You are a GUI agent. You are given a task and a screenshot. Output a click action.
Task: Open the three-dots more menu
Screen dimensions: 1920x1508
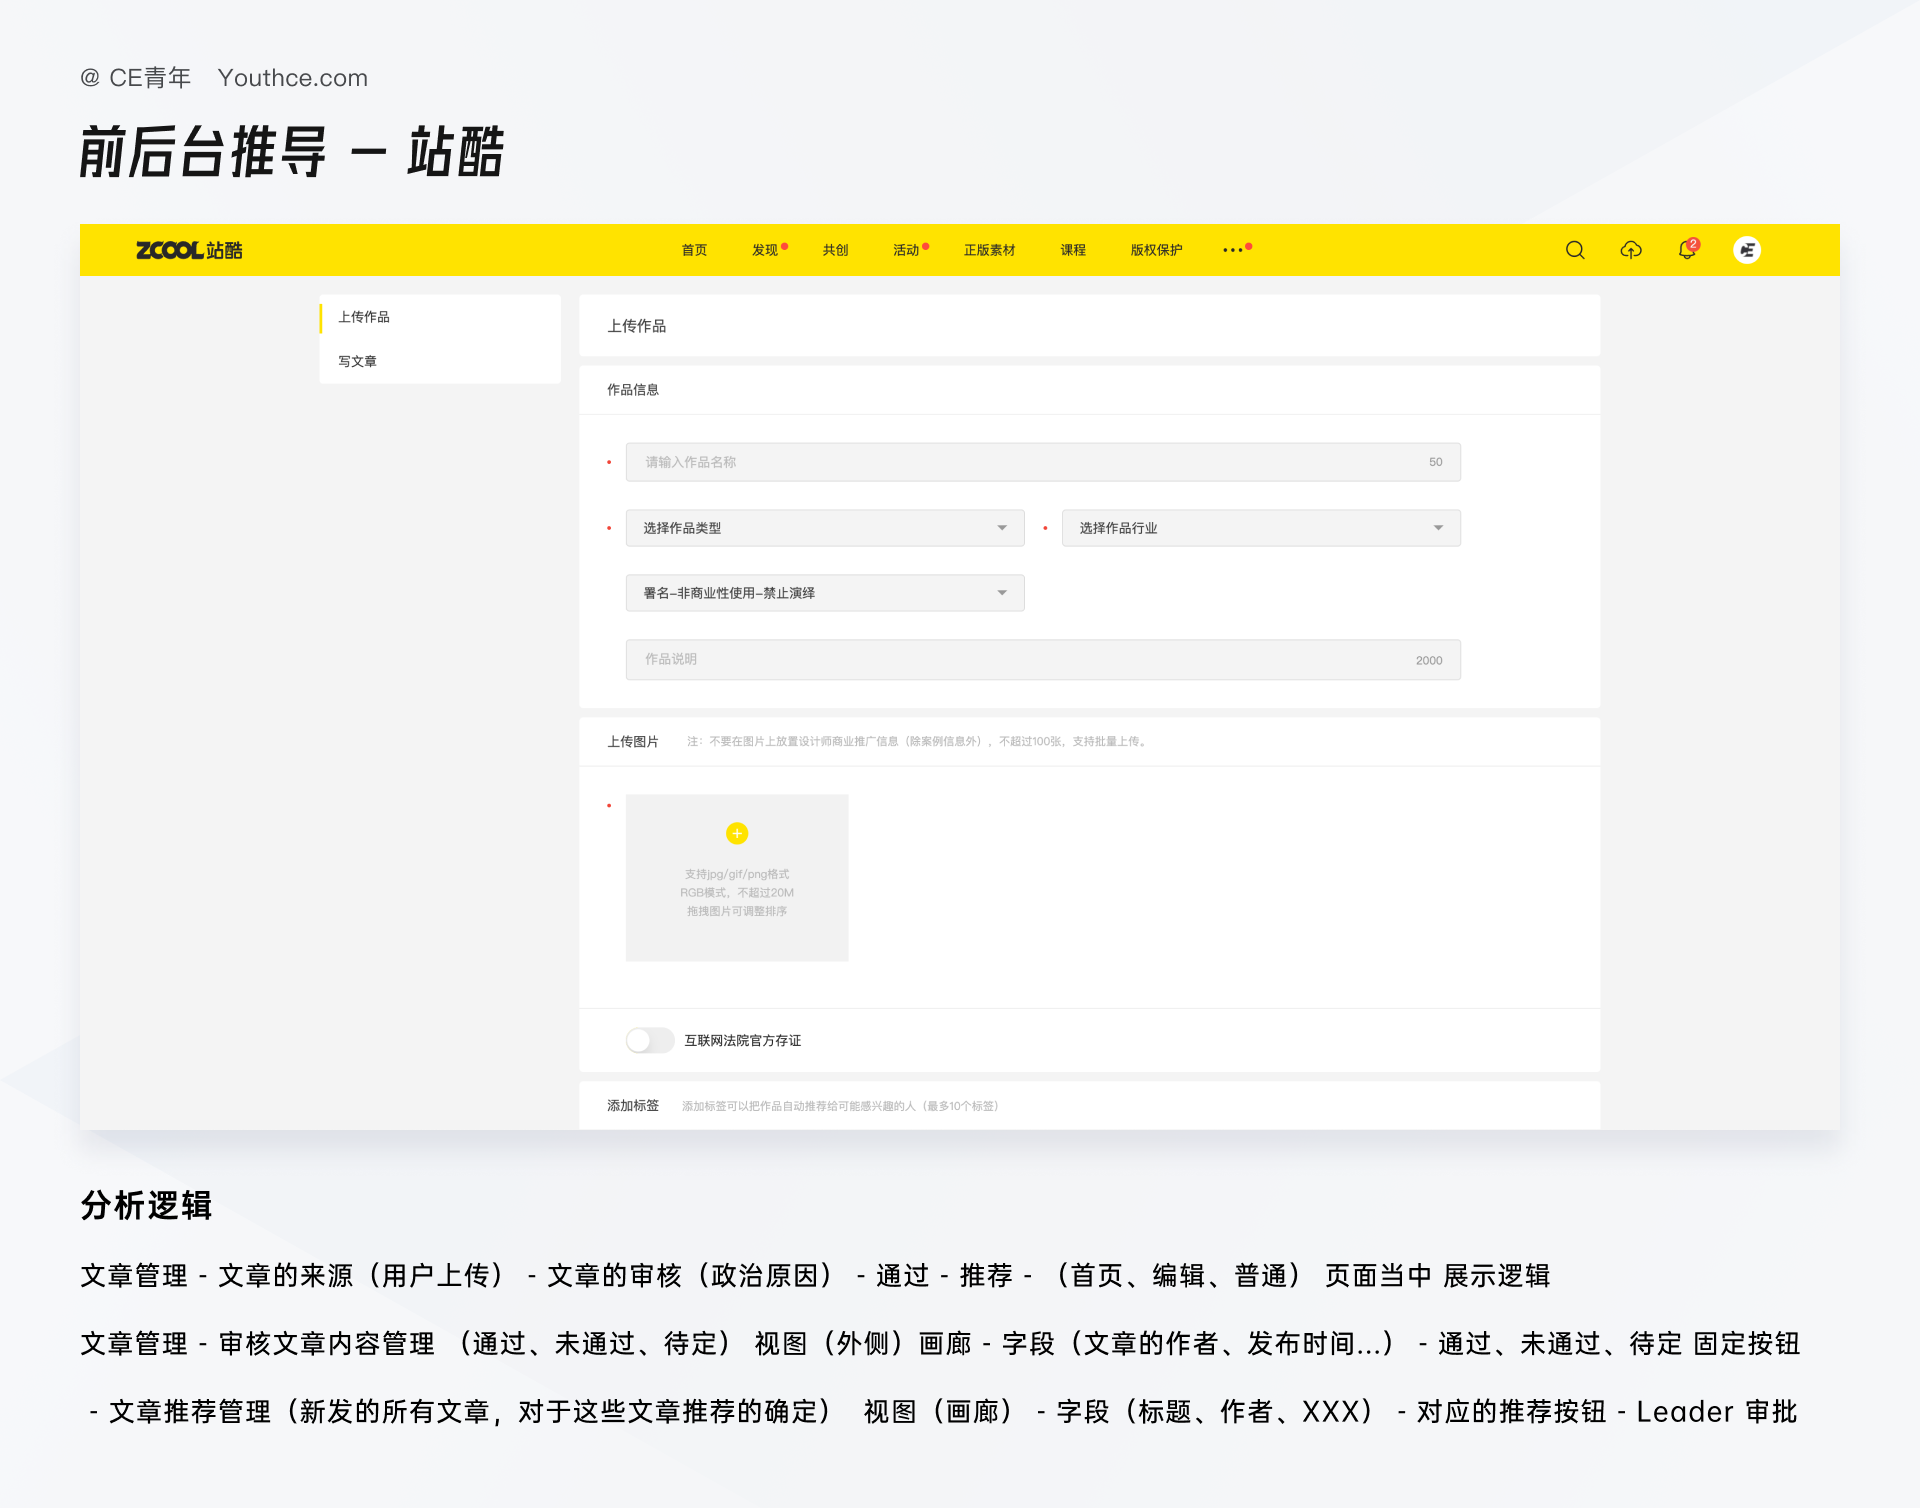coord(1233,250)
